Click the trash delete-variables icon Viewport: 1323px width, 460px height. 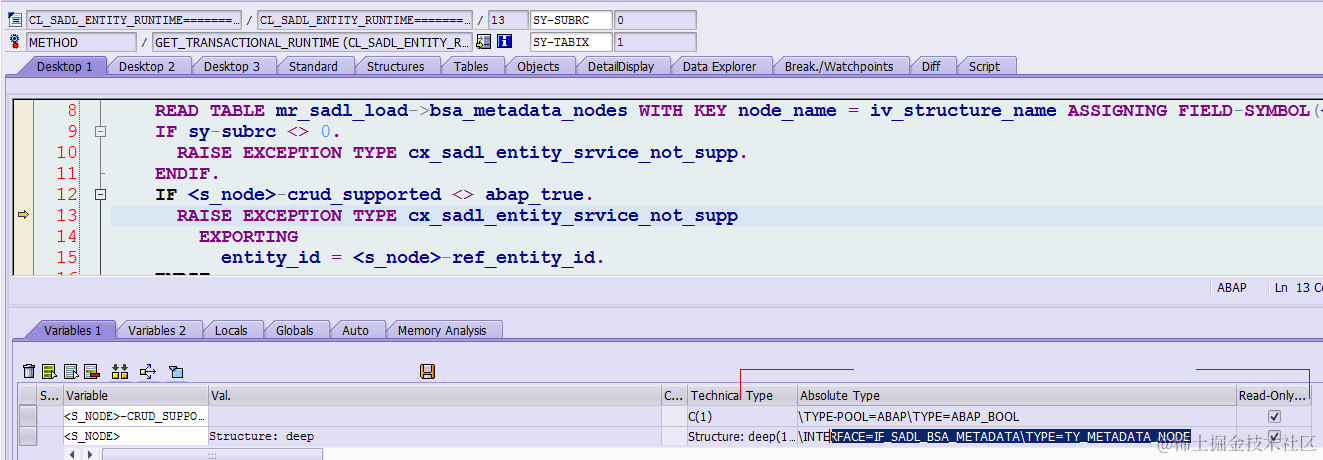(29, 372)
